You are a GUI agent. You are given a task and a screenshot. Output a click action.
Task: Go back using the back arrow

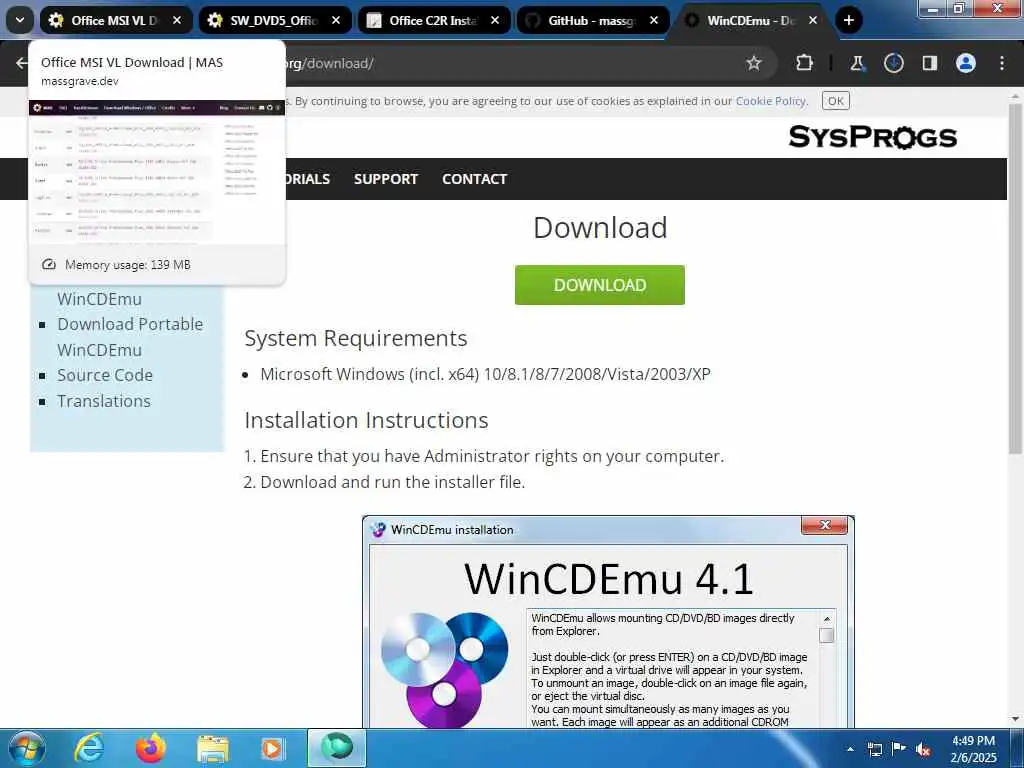coord(22,63)
